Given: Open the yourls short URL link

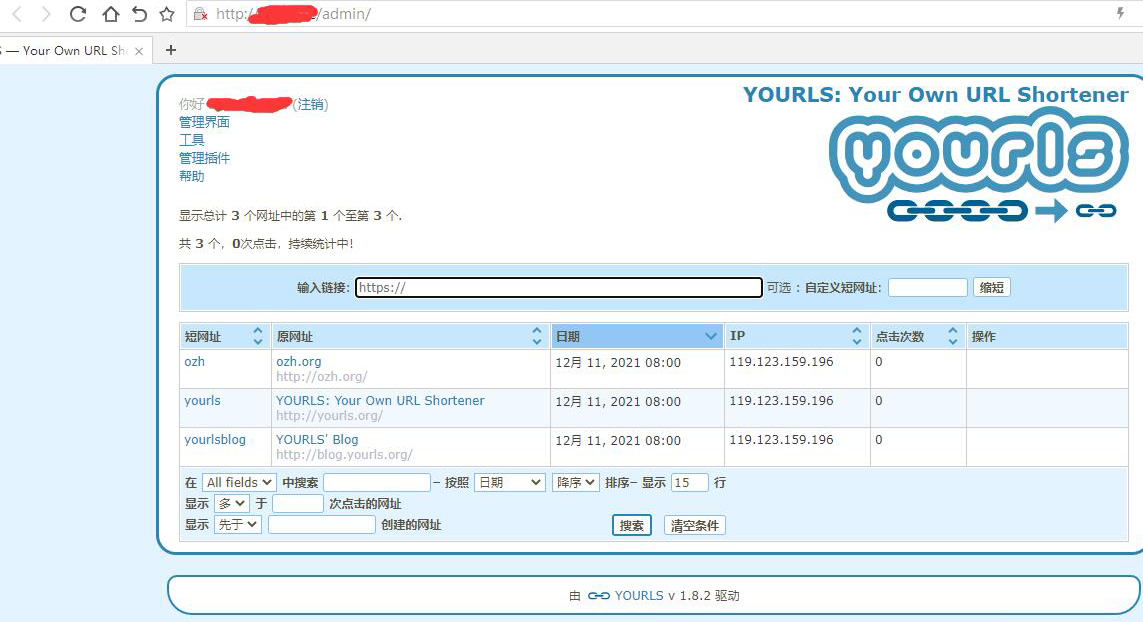Looking at the screenshot, I should click(x=202, y=401).
